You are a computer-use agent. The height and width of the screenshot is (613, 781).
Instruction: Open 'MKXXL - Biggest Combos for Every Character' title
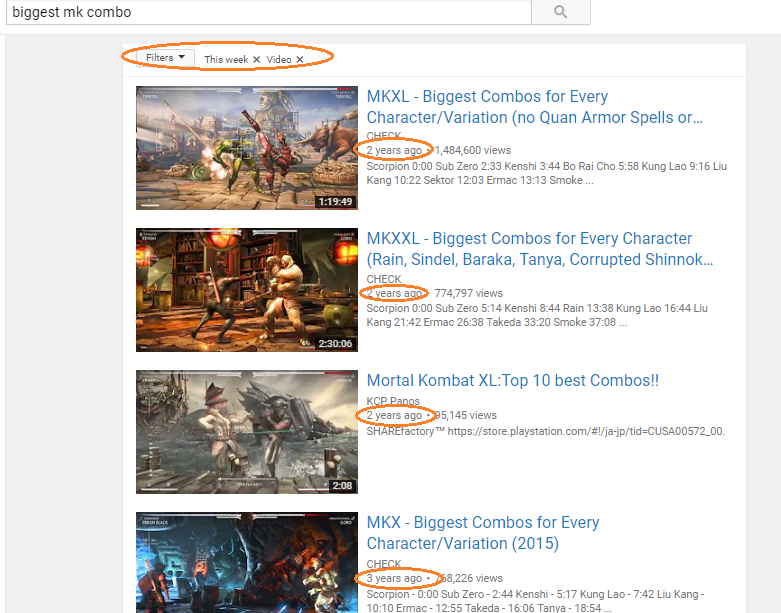pos(539,249)
